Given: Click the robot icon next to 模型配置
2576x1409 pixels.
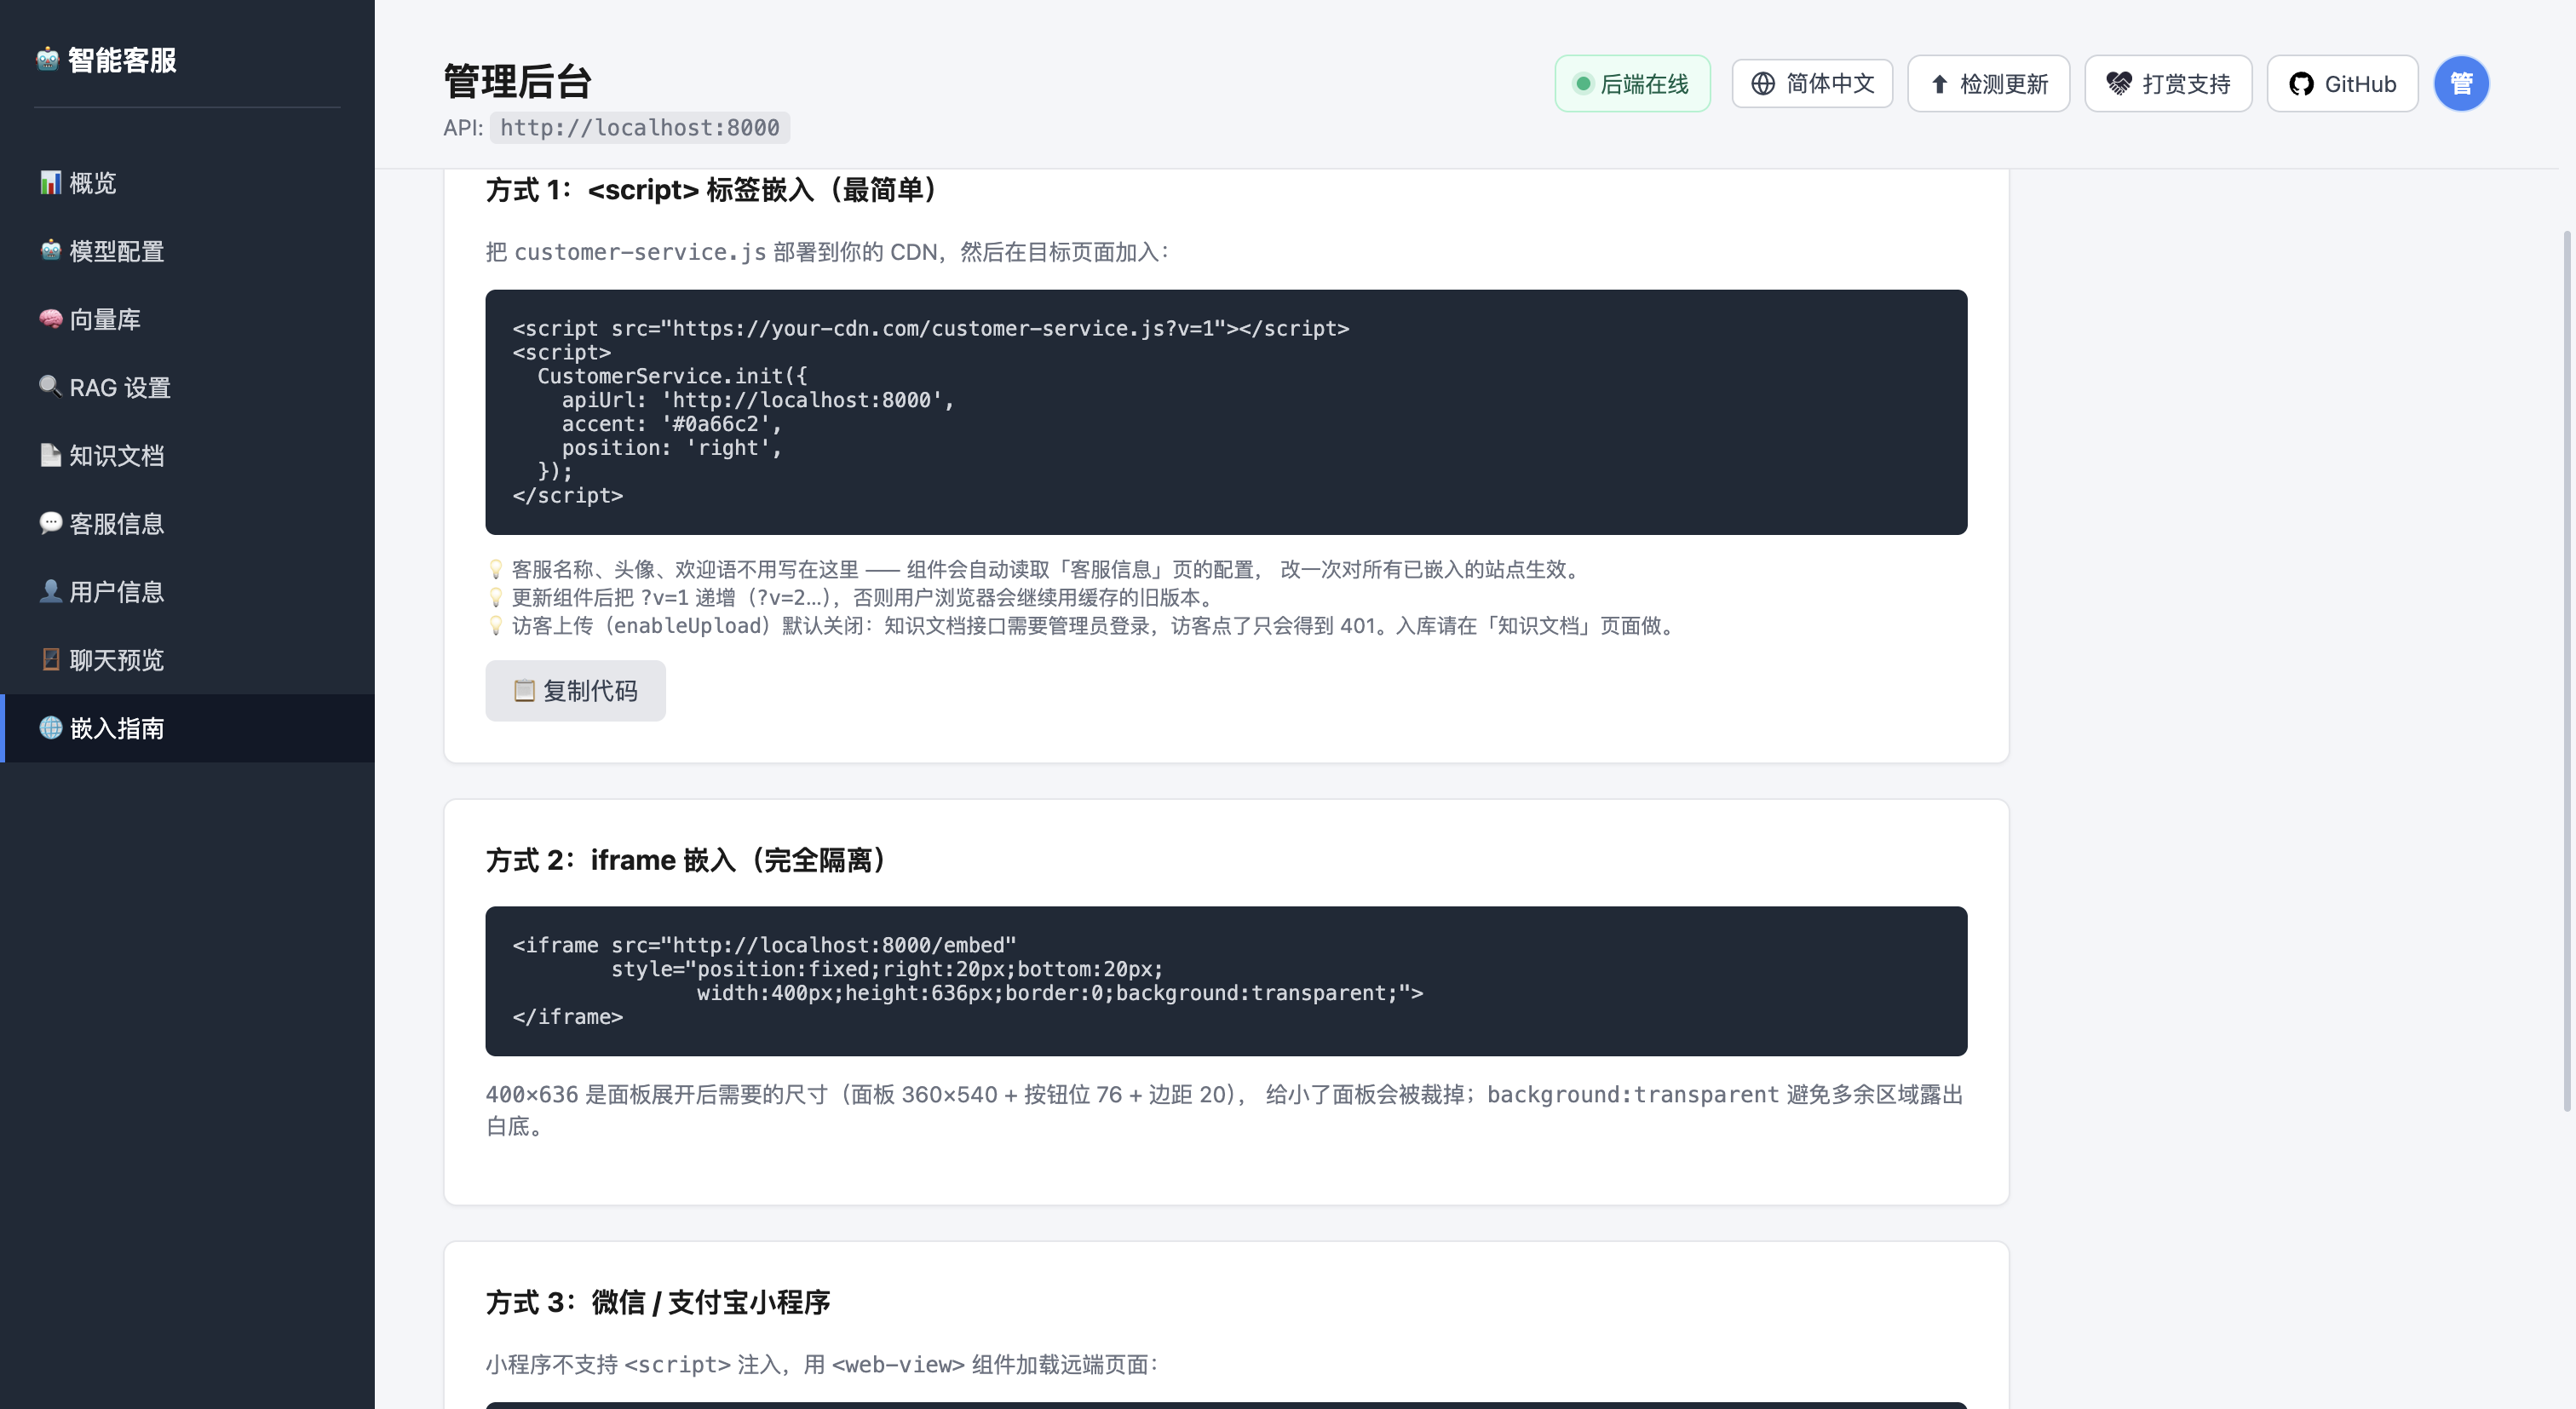Looking at the screenshot, I should click(50, 250).
